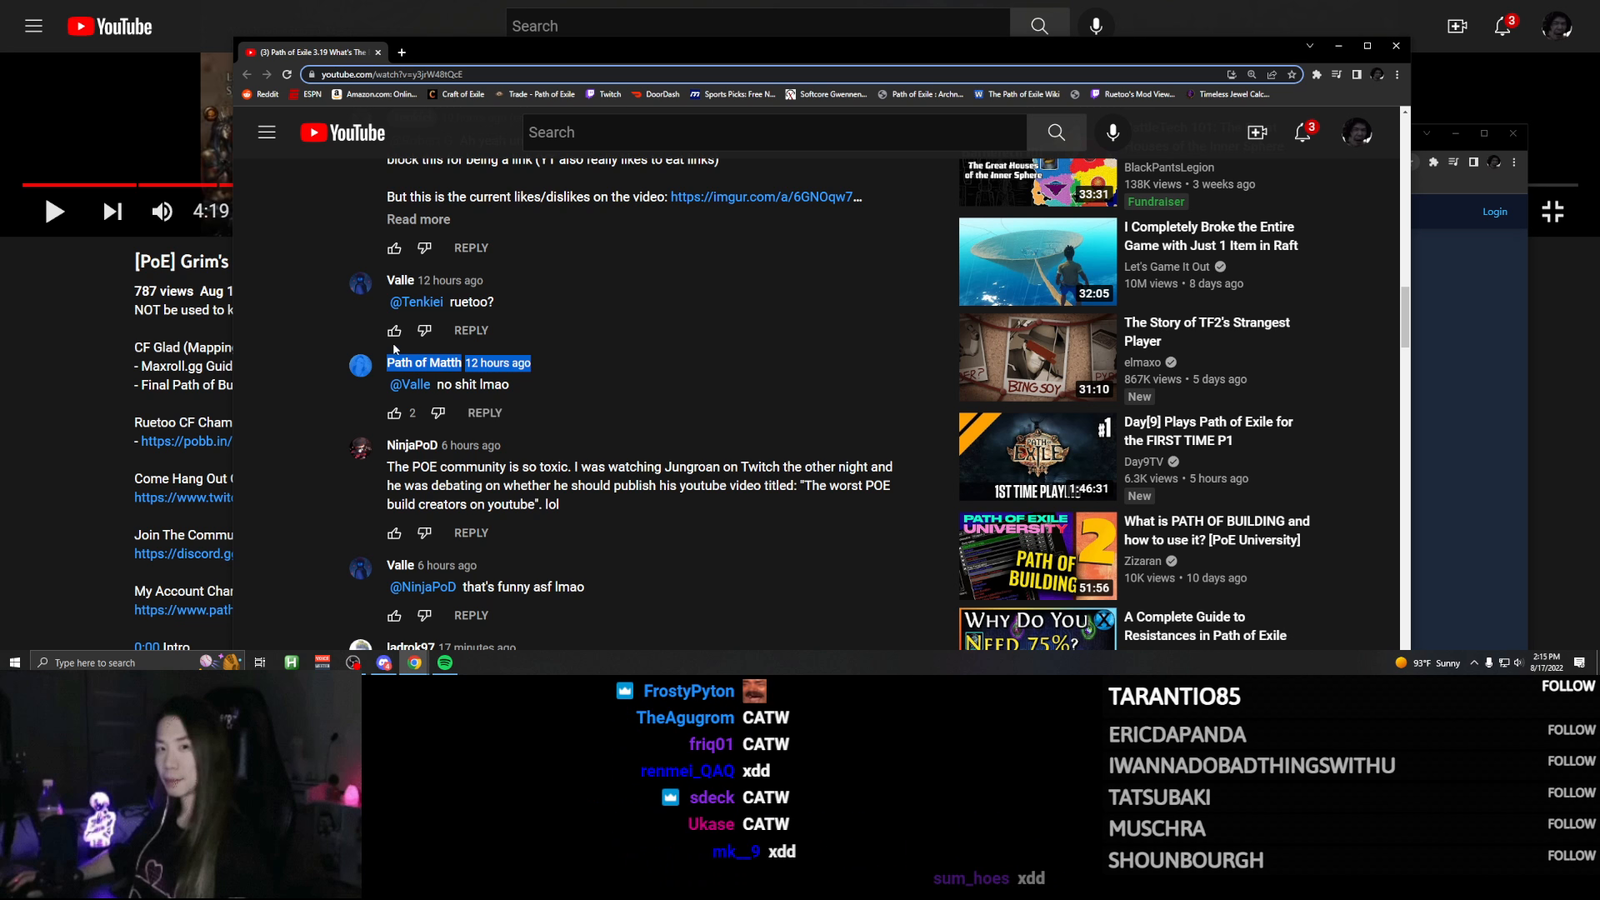Open Chrome three-dot menu in front window
The height and width of the screenshot is (900, 1600).
pyautogui.click(x=1397, y=74)
